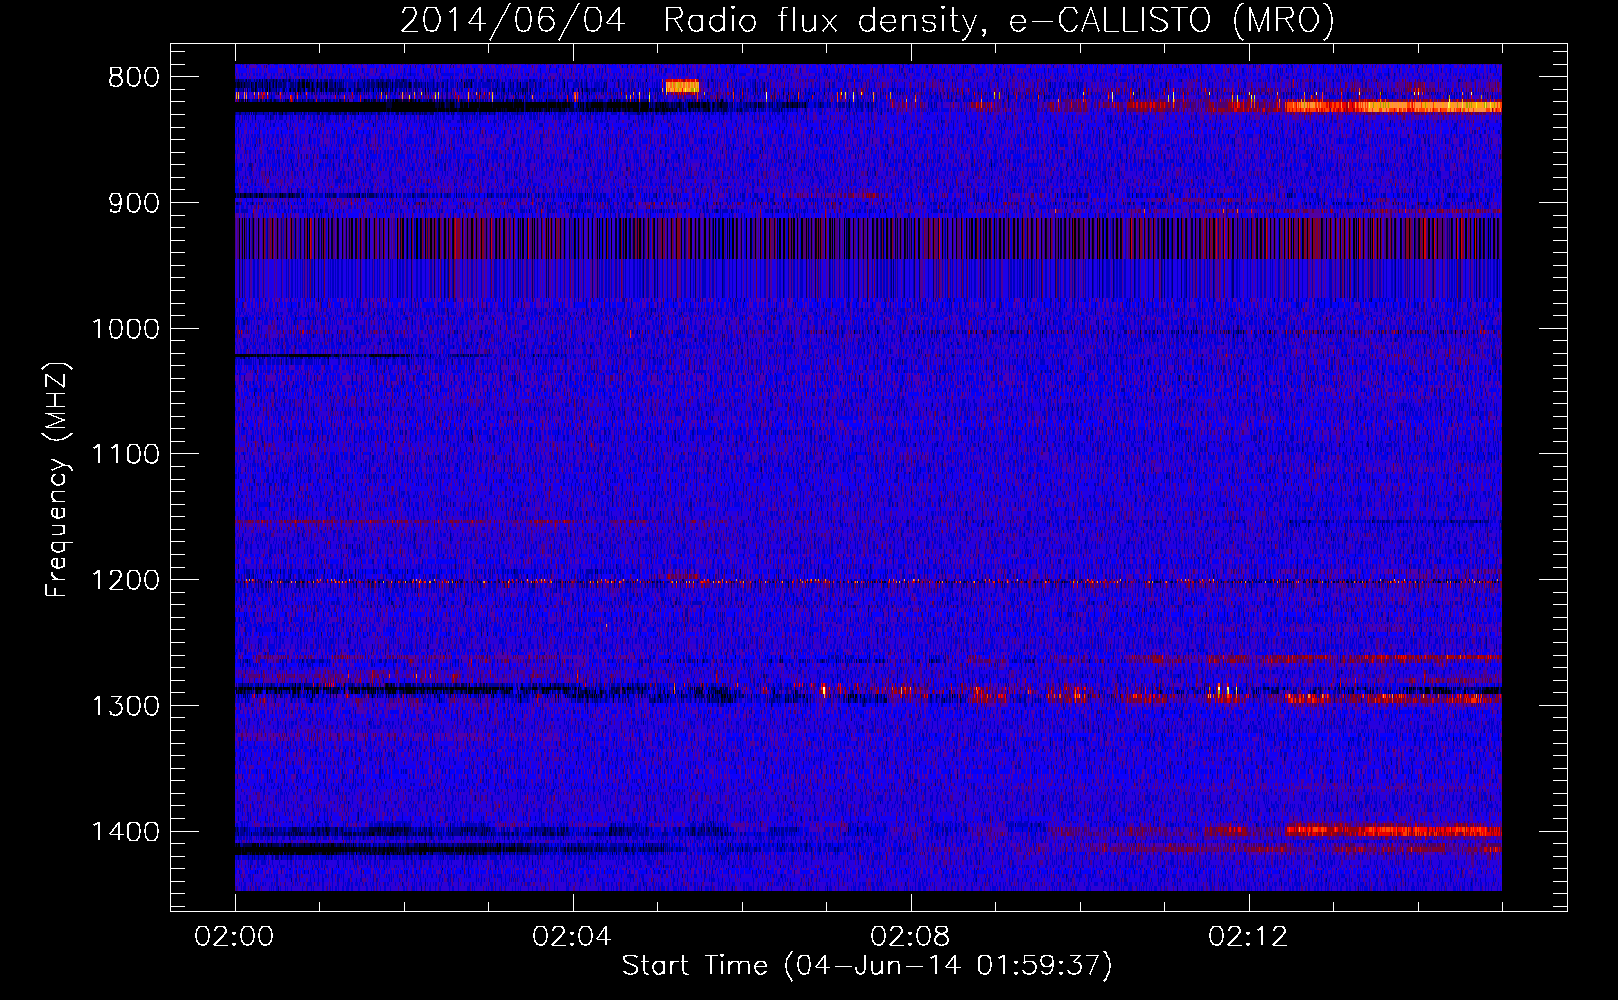Select the 02:00 time tick label

click(235, 937)
